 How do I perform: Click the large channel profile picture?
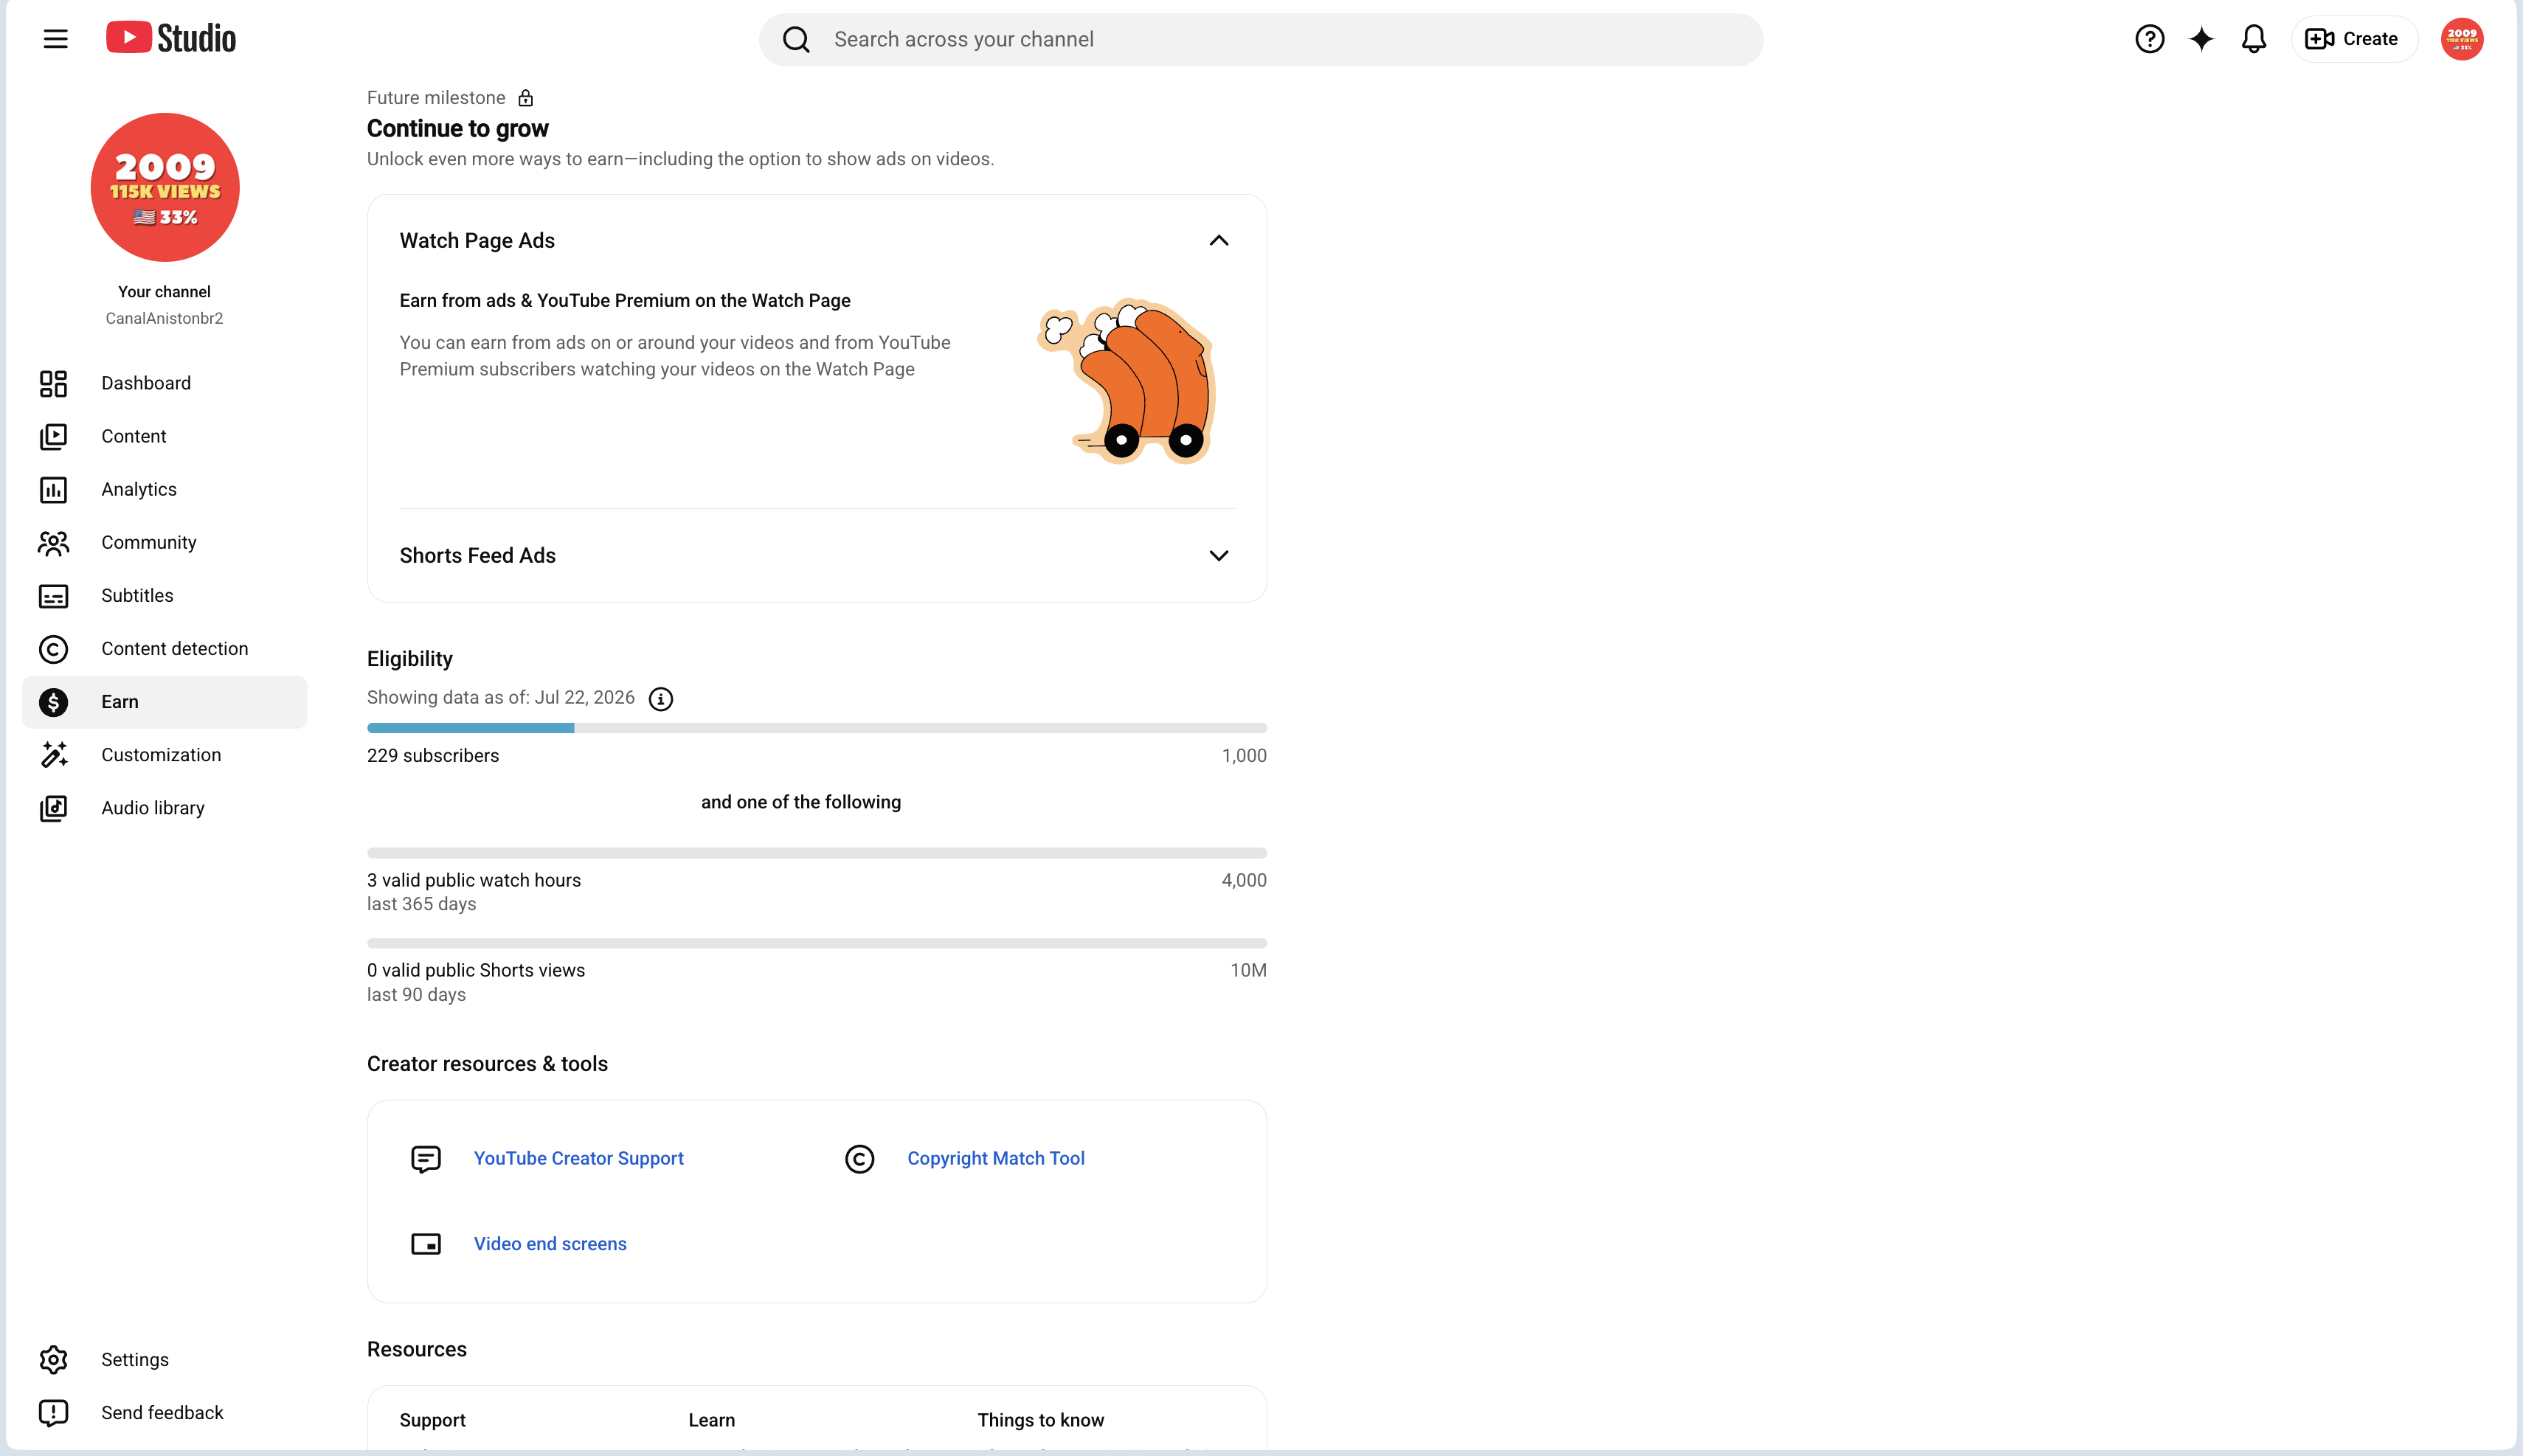point(165,187)
